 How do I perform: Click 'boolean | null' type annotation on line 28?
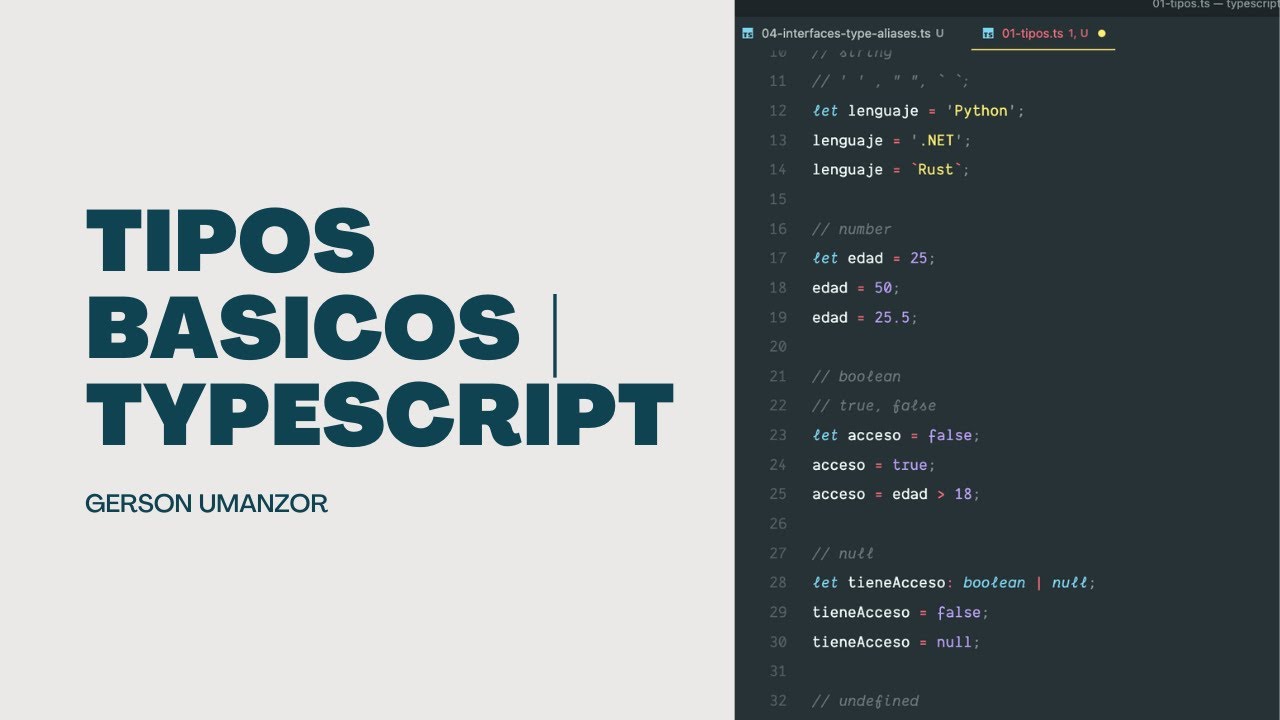click(1025, 582)
